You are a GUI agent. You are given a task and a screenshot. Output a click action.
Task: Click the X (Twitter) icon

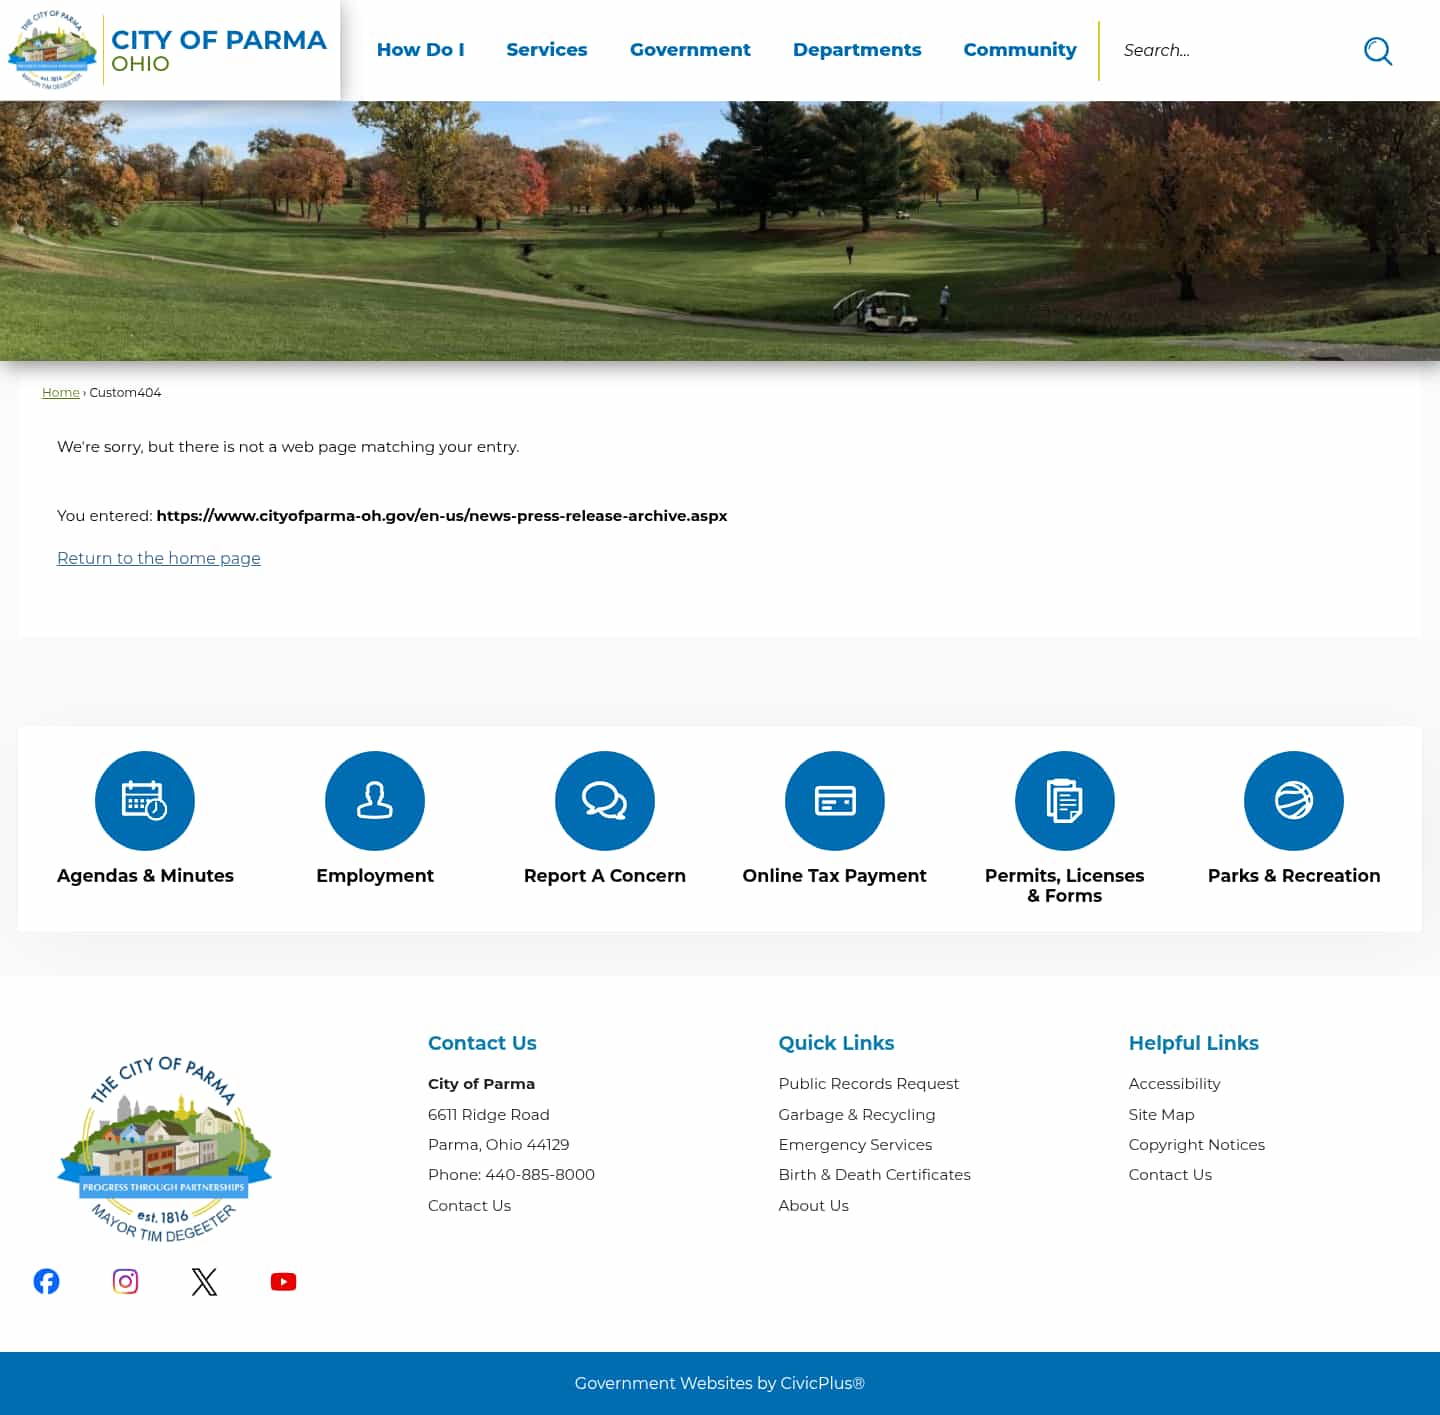(204, 1281)
